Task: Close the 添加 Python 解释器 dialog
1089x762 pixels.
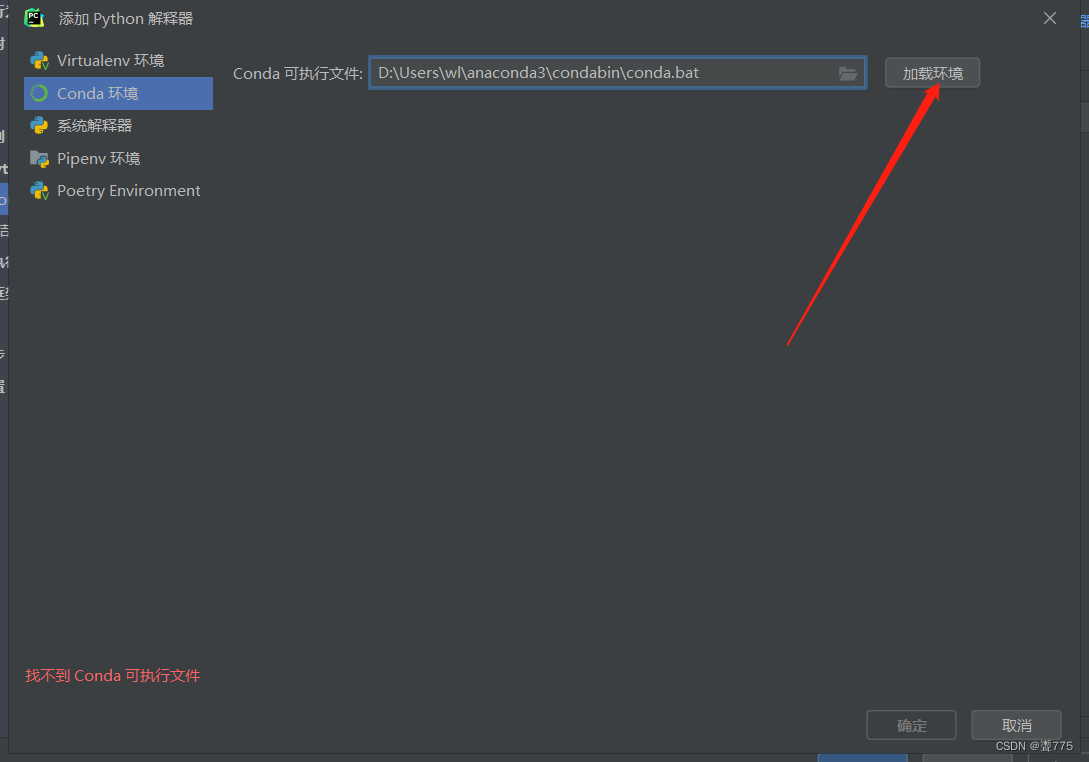Action: (x=1049, y=18)
